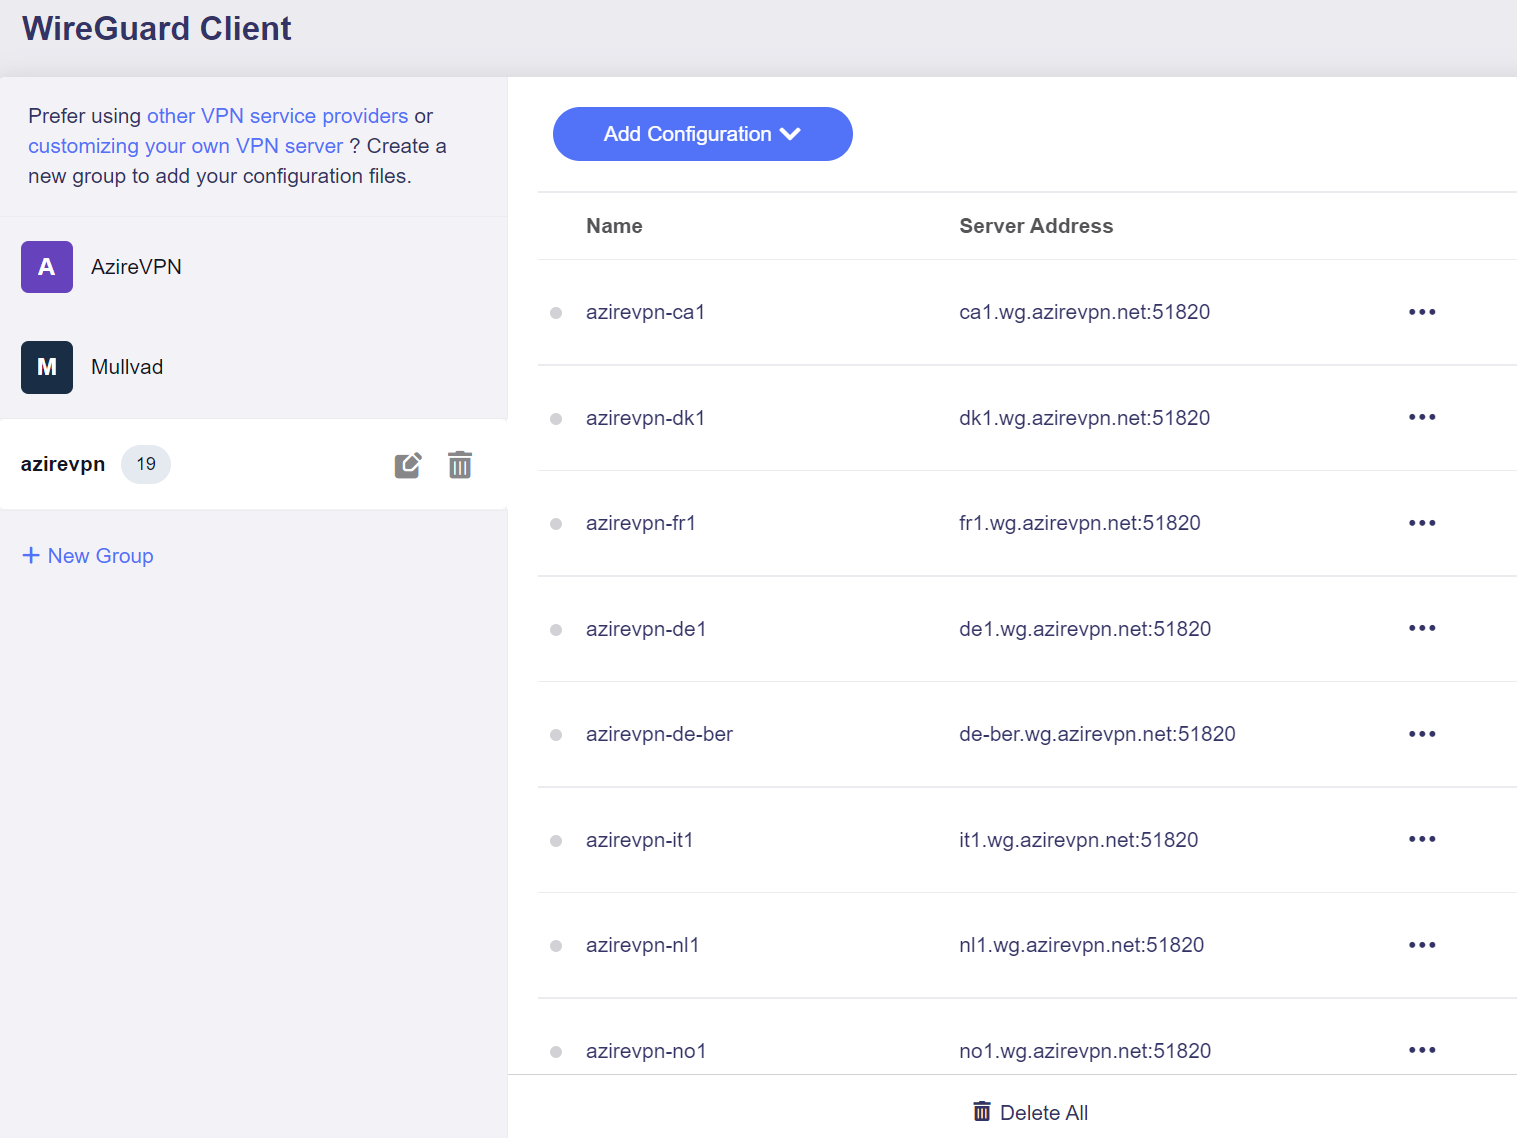Open options menu for azirevpn-nl1
The image size is (1517, 1138).
1422,945
